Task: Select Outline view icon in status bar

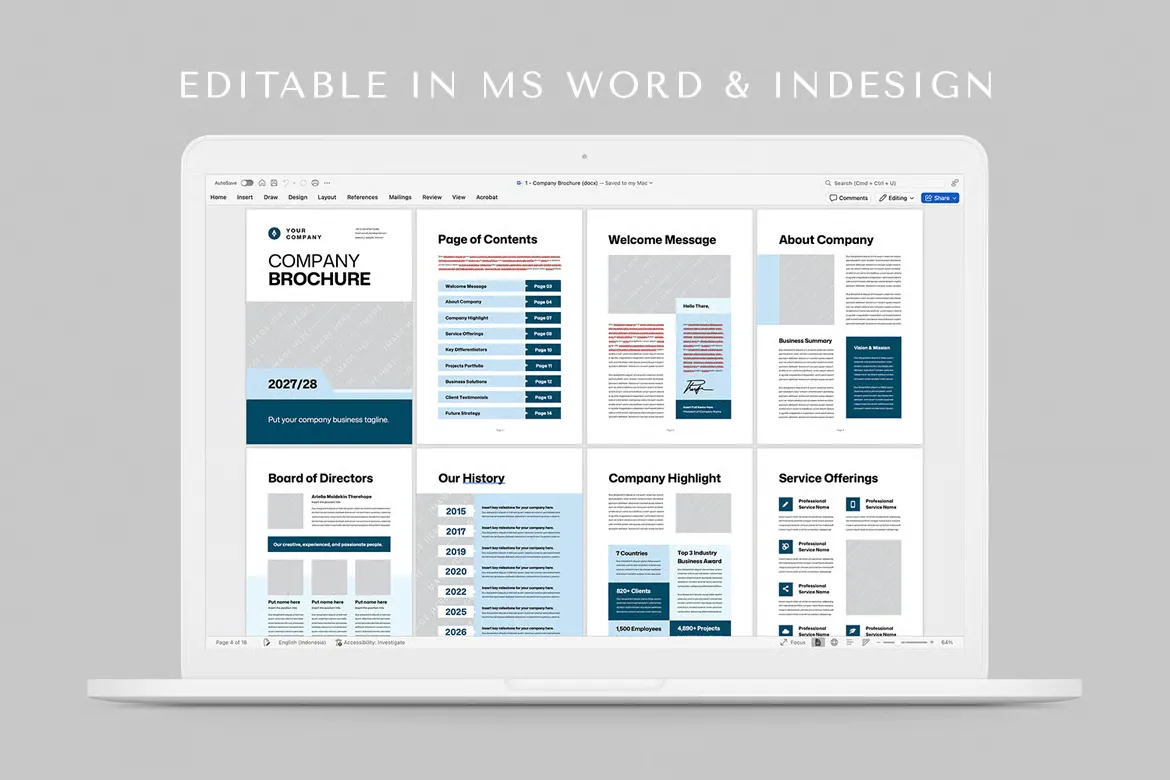Action: click(x=850, y=642)
